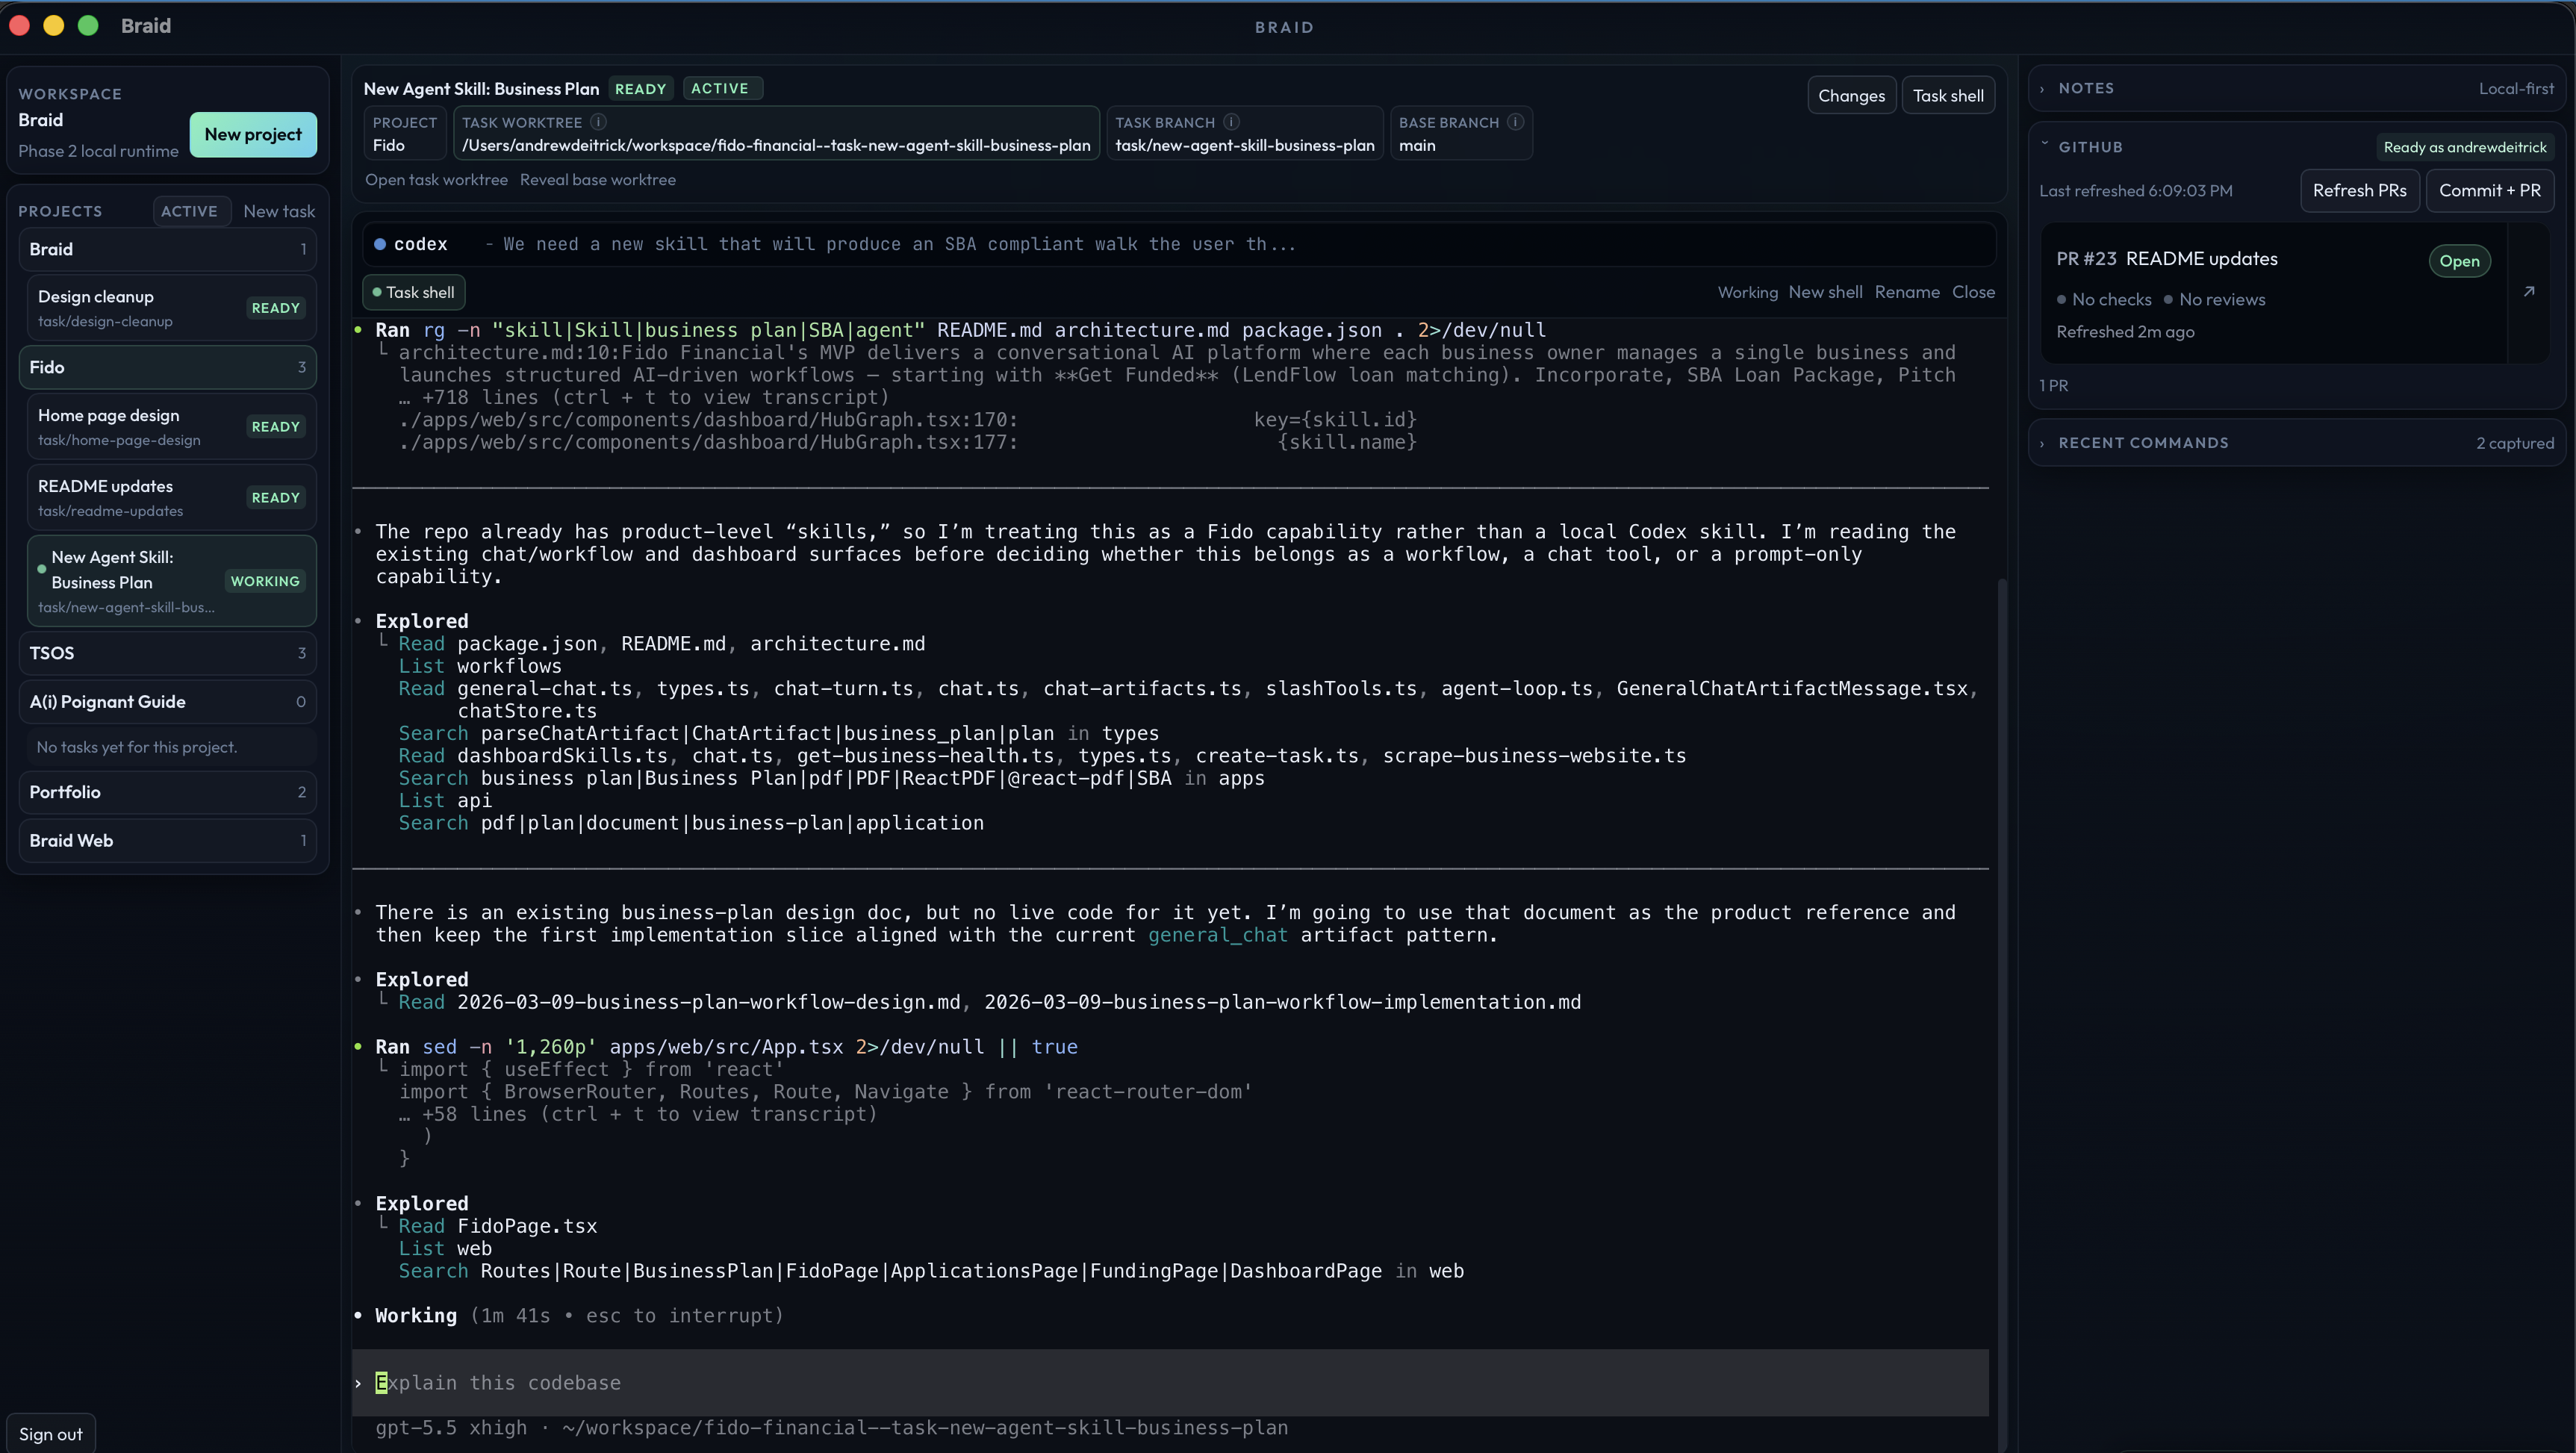Click the WORKING badge on Business Plan task
This screenshot has width=2576, height=1453.
coord(265,582)
